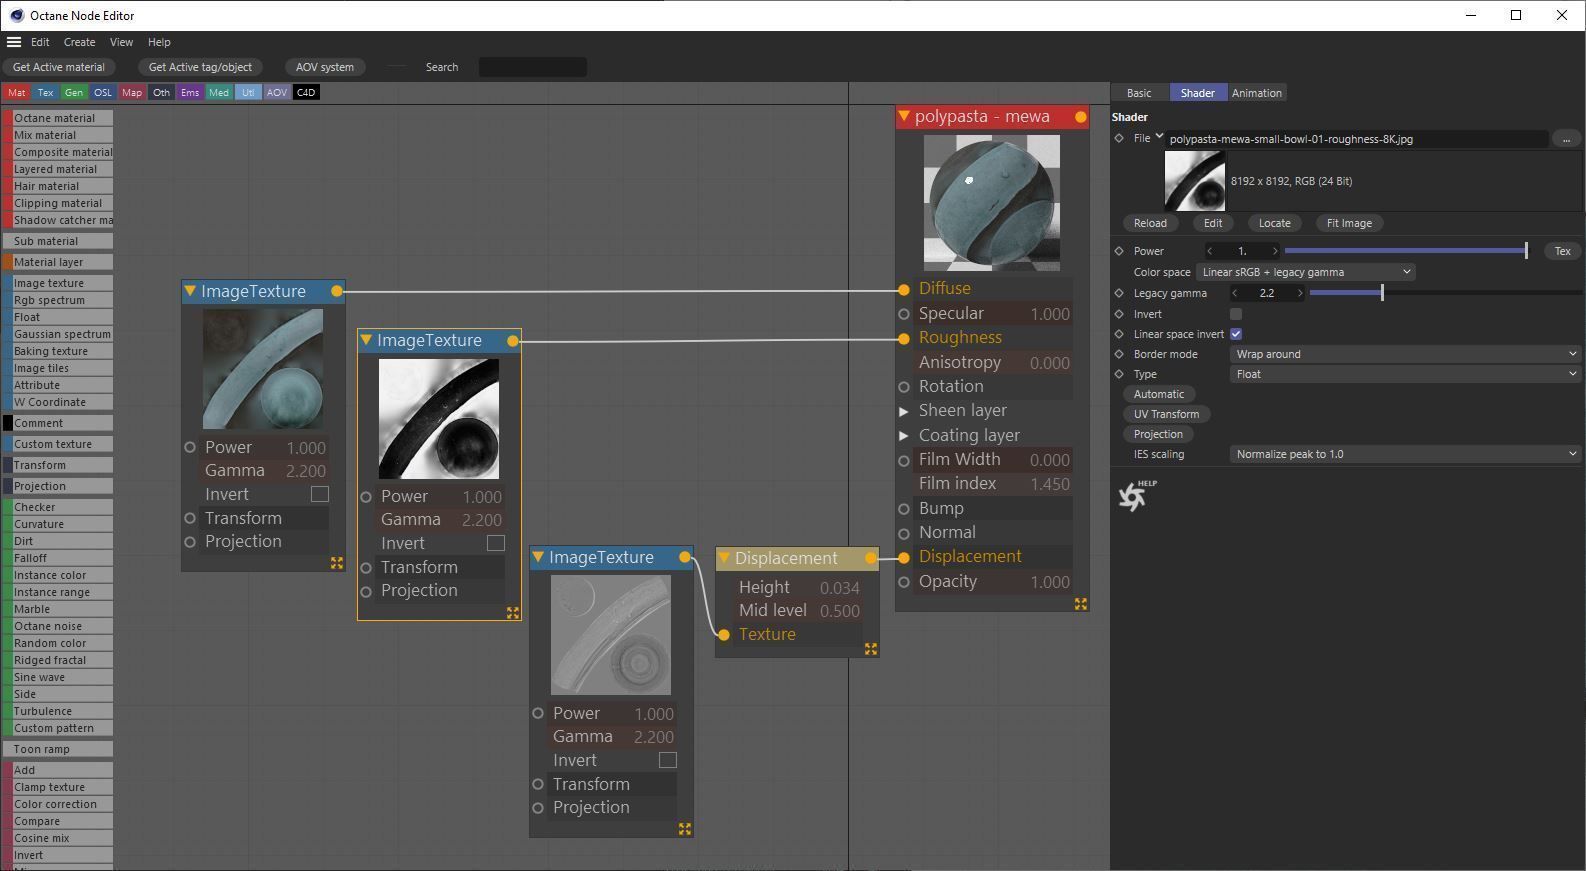Click the Fit Image button
Image resolution: width=1586 pixels, height=871 pixels.
click(1349, 223)
